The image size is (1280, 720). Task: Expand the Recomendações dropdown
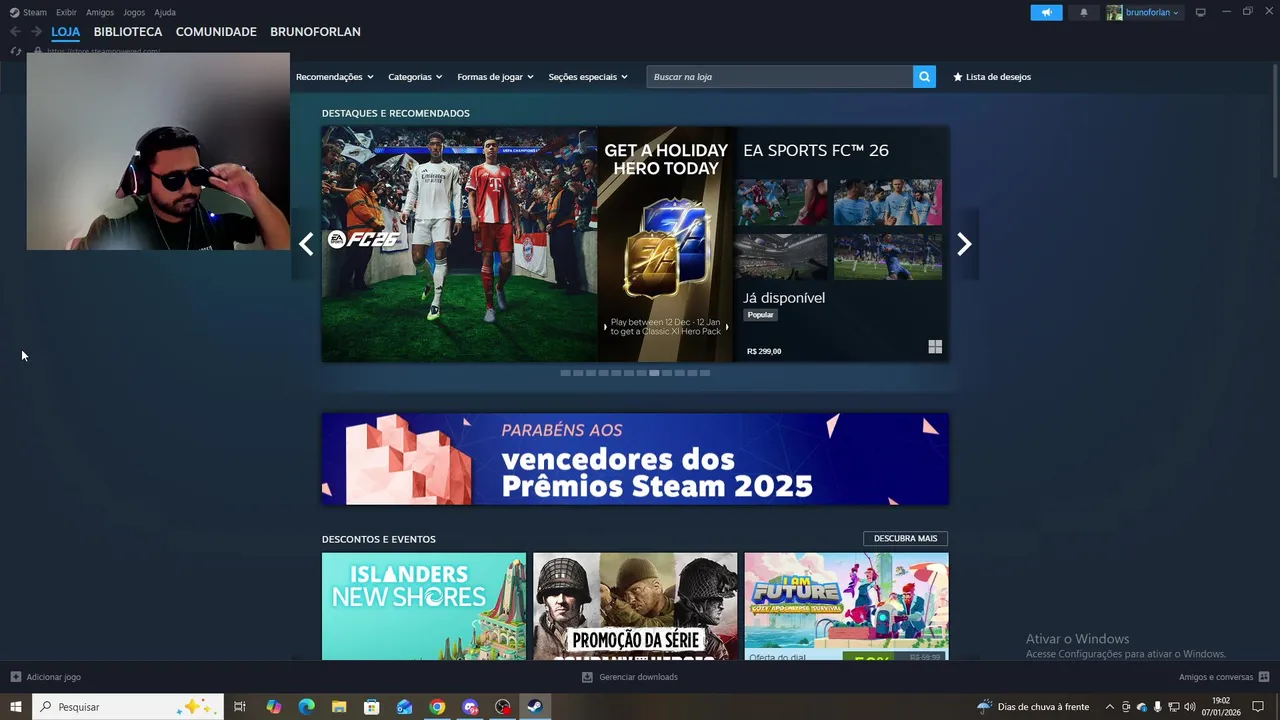pyautogui.click(x=334, y=77)
